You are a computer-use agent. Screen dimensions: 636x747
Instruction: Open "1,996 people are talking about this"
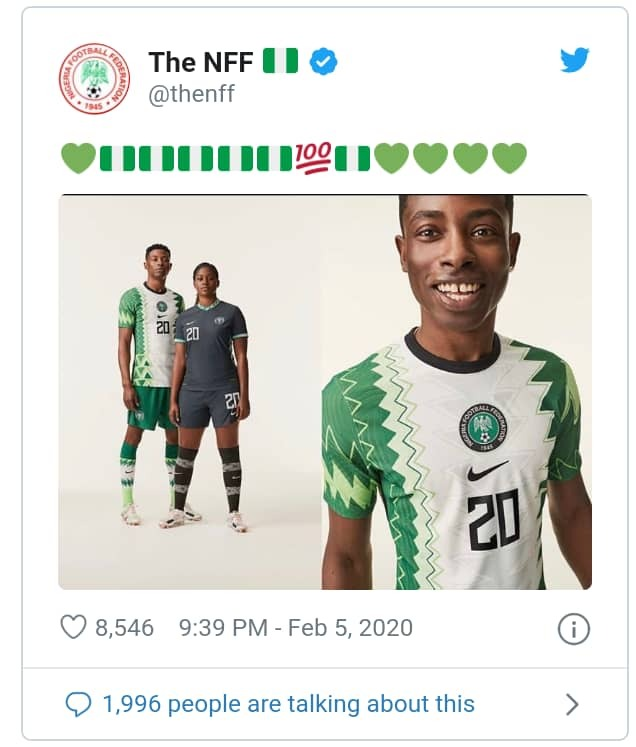point(288,705)
